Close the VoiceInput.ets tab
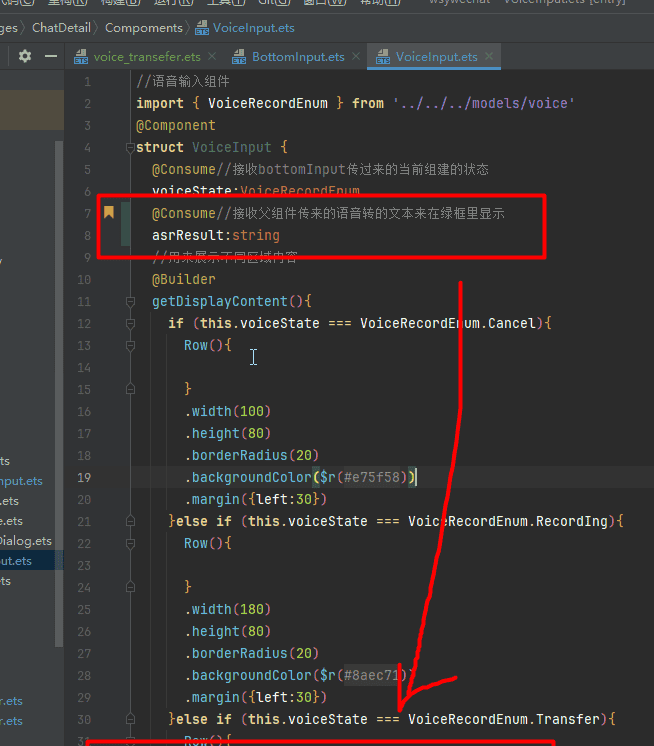654x746 pixels. coord(488,58)
